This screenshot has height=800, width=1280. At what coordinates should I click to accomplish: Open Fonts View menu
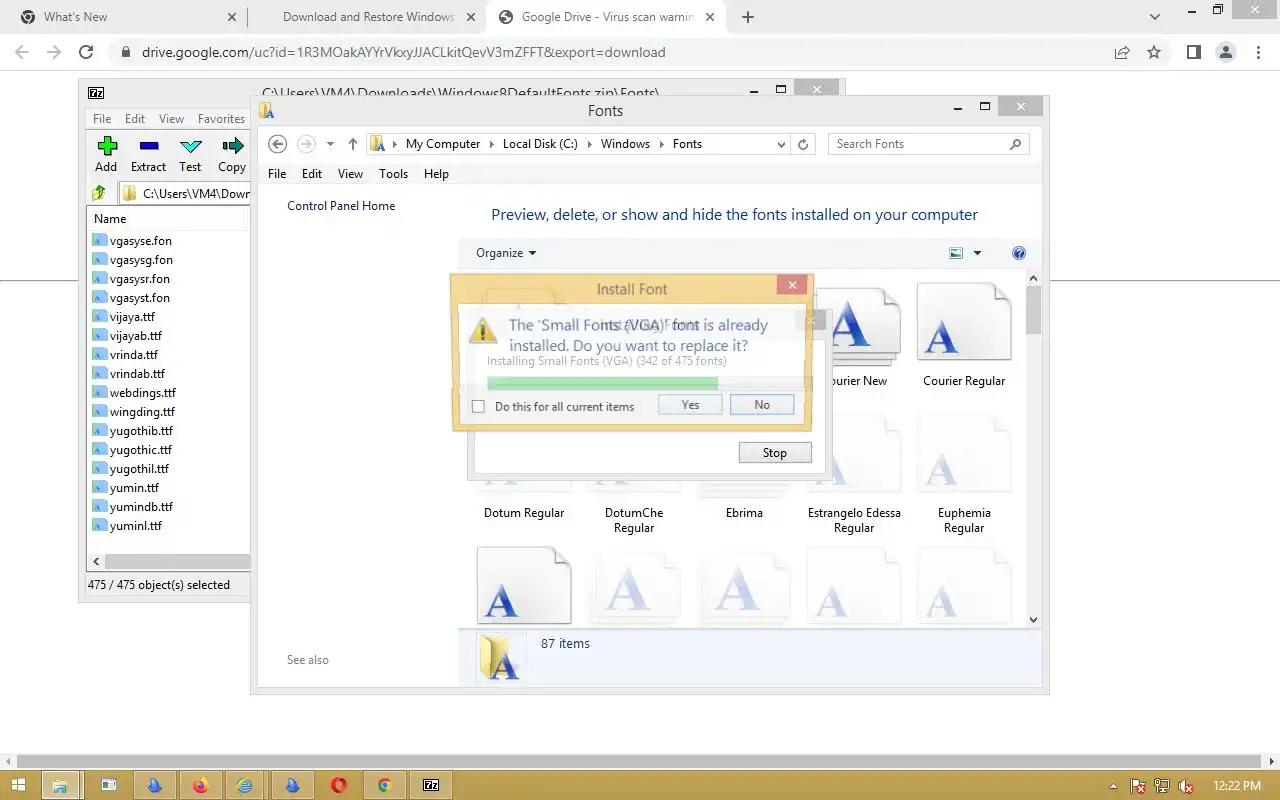[350, 174]
